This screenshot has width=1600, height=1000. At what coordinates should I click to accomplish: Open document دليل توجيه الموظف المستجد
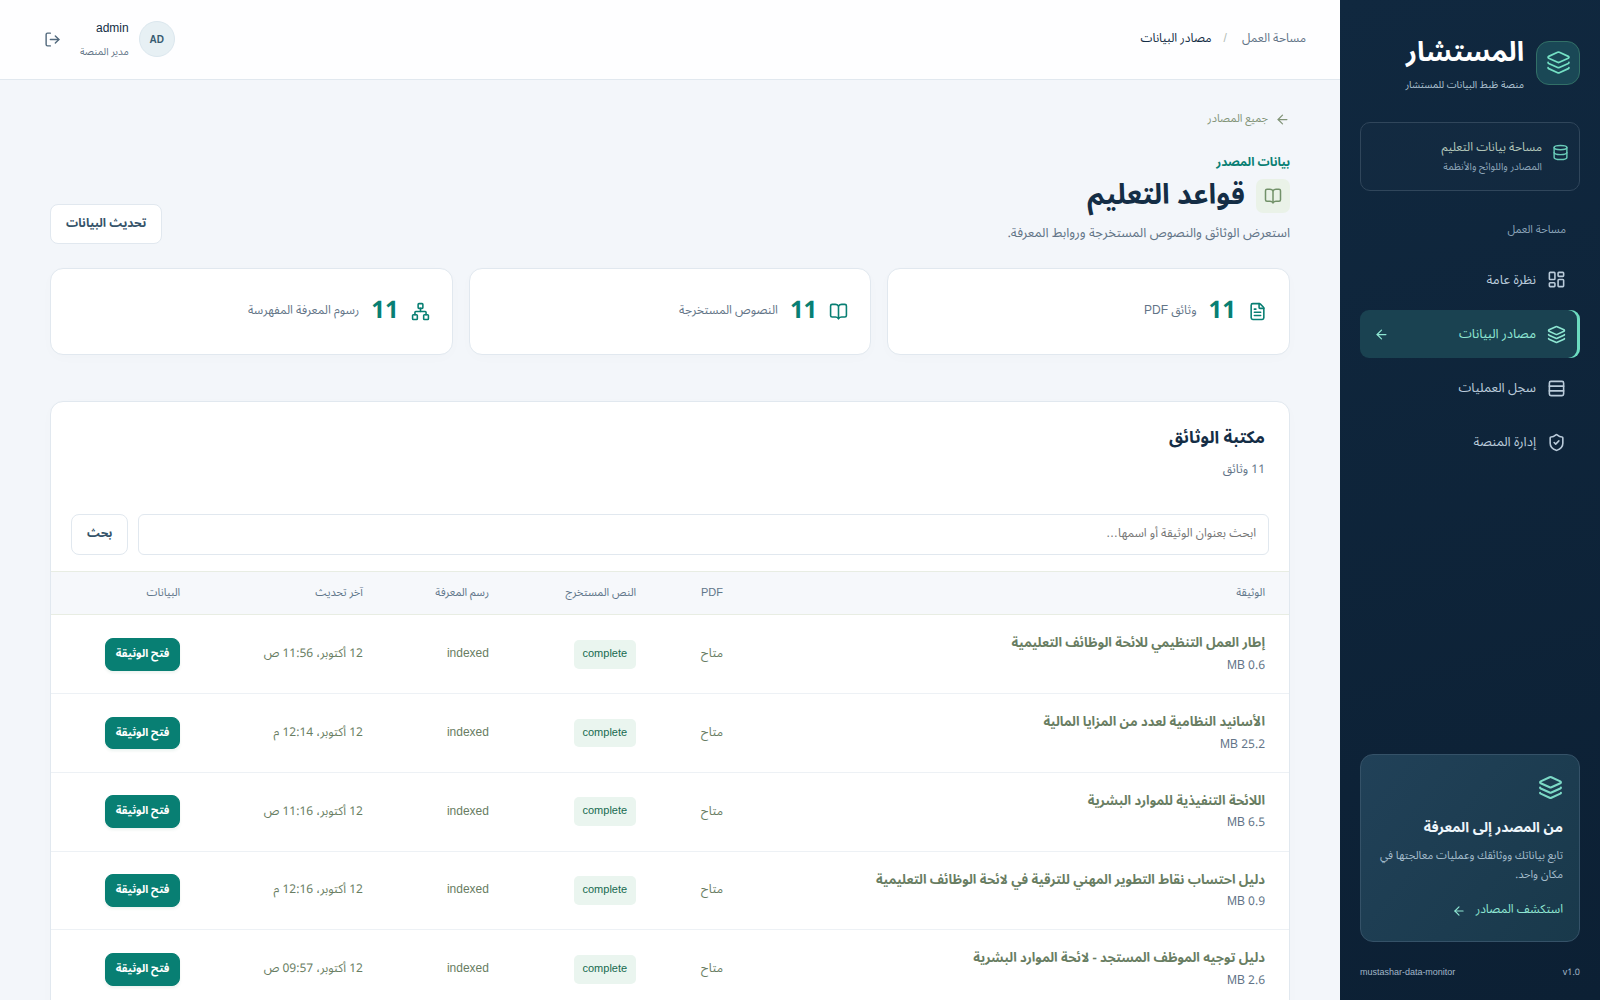[142, 969]
